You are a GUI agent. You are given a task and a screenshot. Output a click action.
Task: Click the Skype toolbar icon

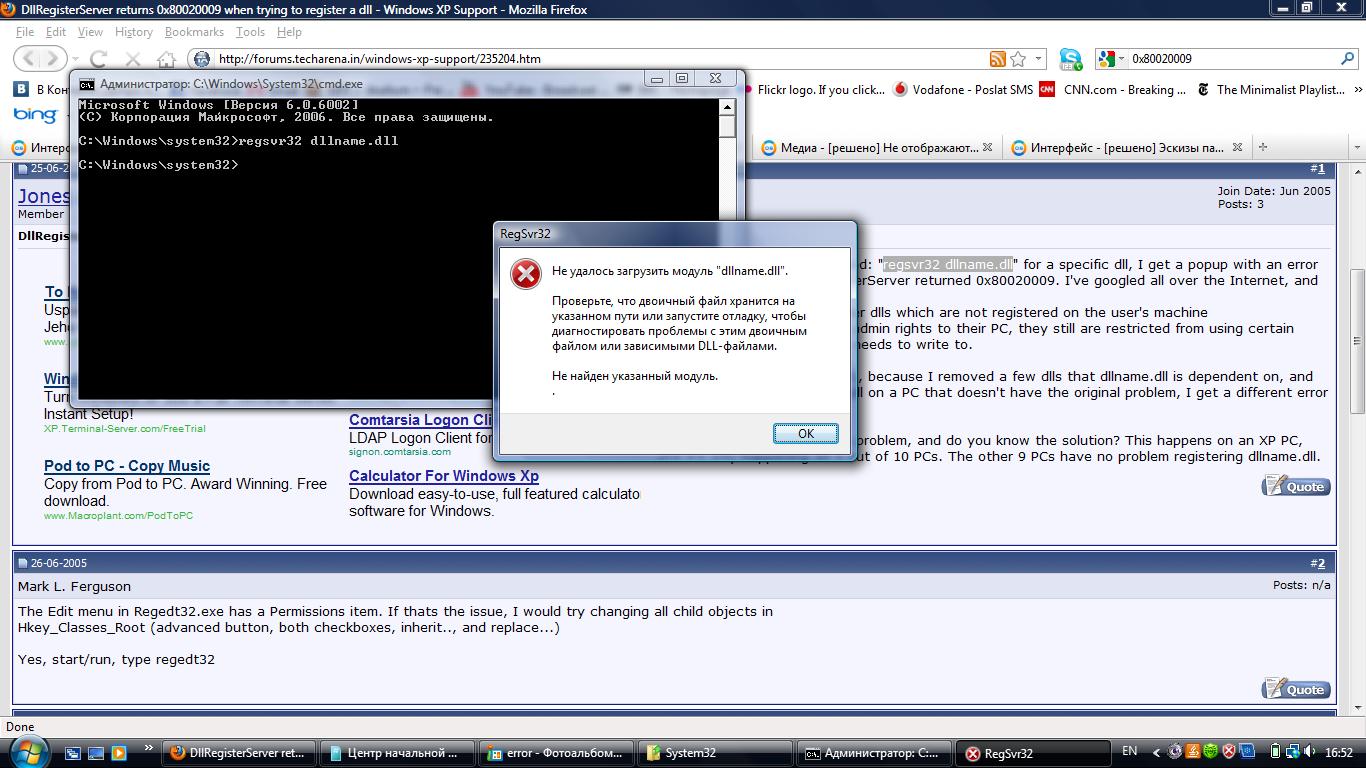[1070, 59]
